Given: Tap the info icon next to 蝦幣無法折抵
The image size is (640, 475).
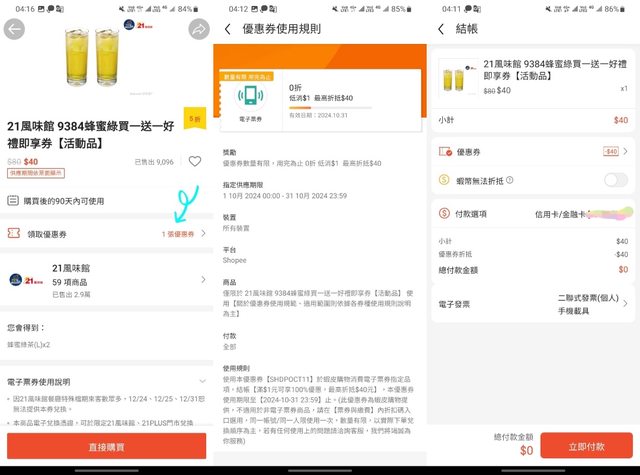Looking at the screenshot, I should pos(511,180).
